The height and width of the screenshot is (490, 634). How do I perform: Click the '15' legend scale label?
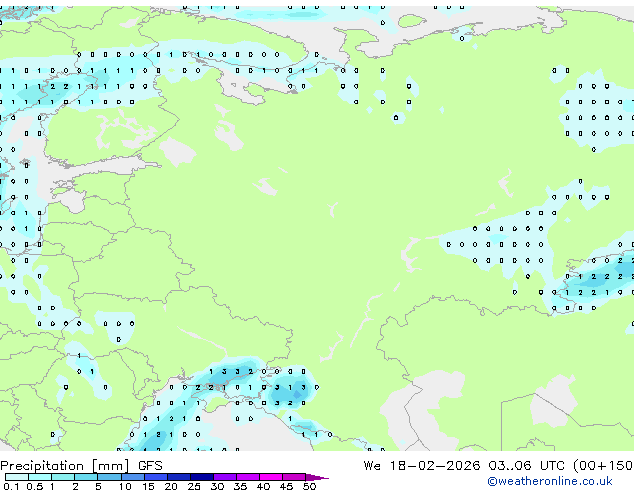pyautogui.click(x=148, y=486)
